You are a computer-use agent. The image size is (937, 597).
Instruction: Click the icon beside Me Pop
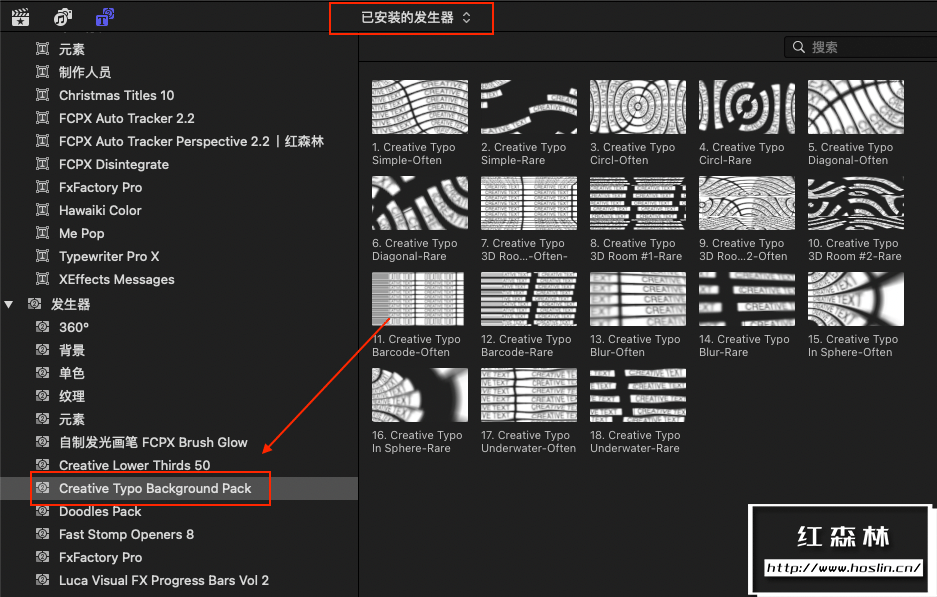(42, 233)
